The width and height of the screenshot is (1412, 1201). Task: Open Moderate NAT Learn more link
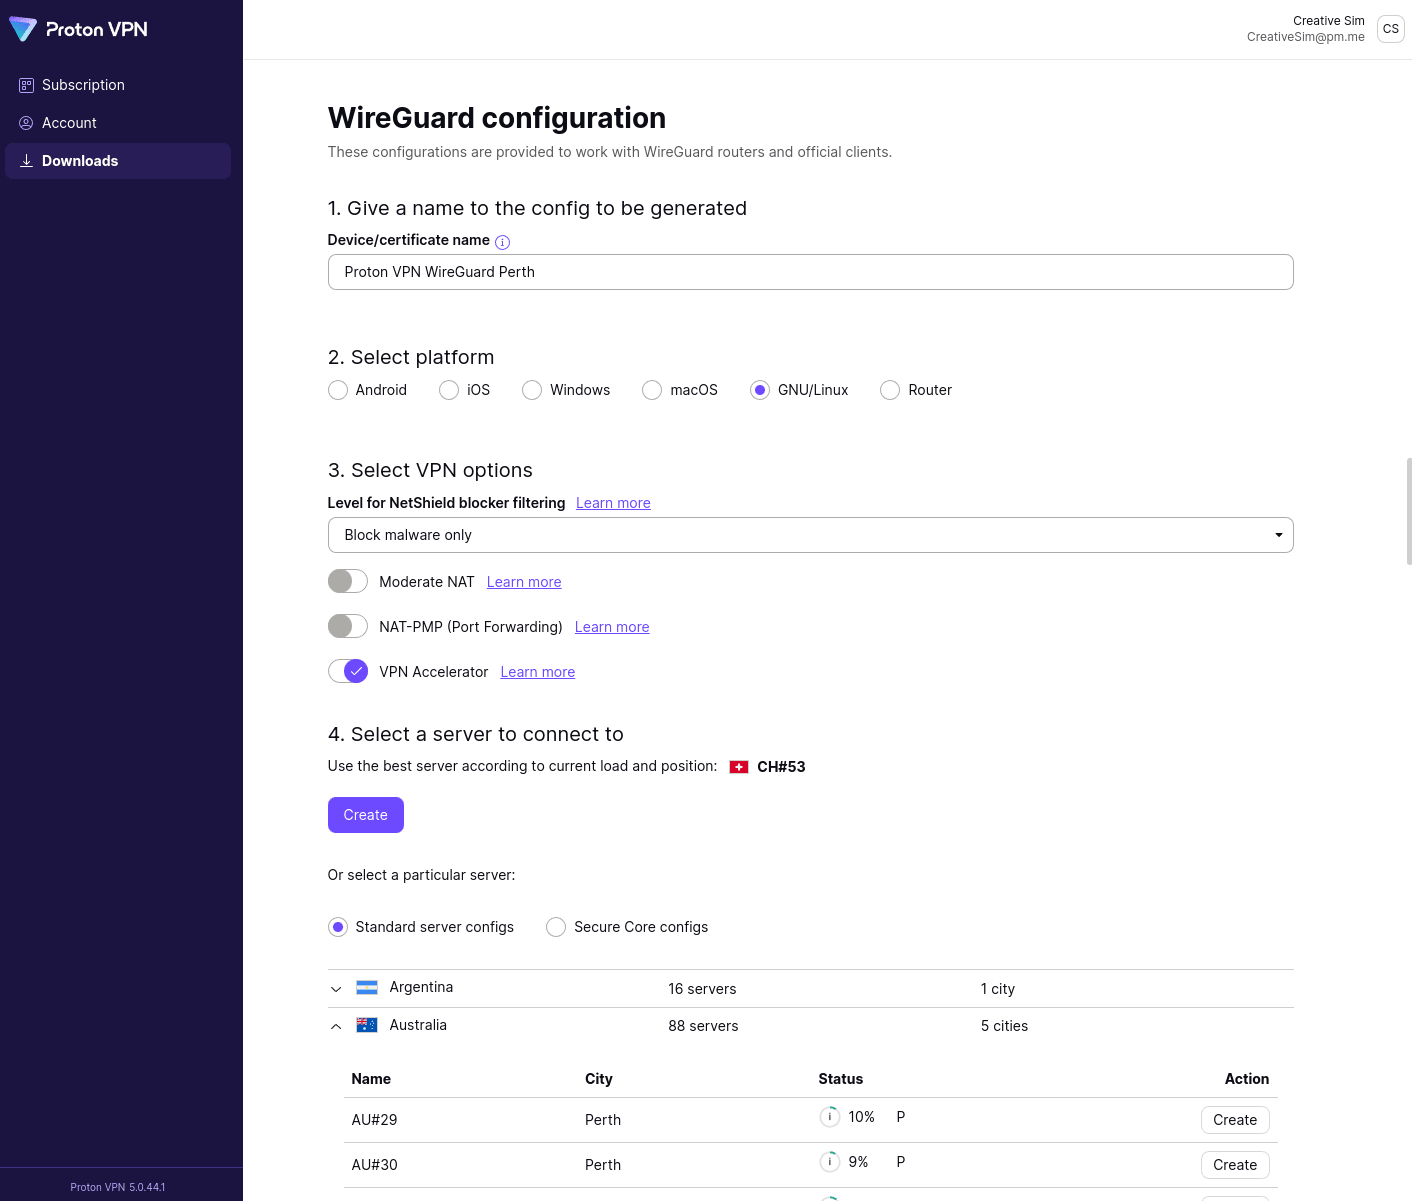pyautogui.click(x=524, y=582)
